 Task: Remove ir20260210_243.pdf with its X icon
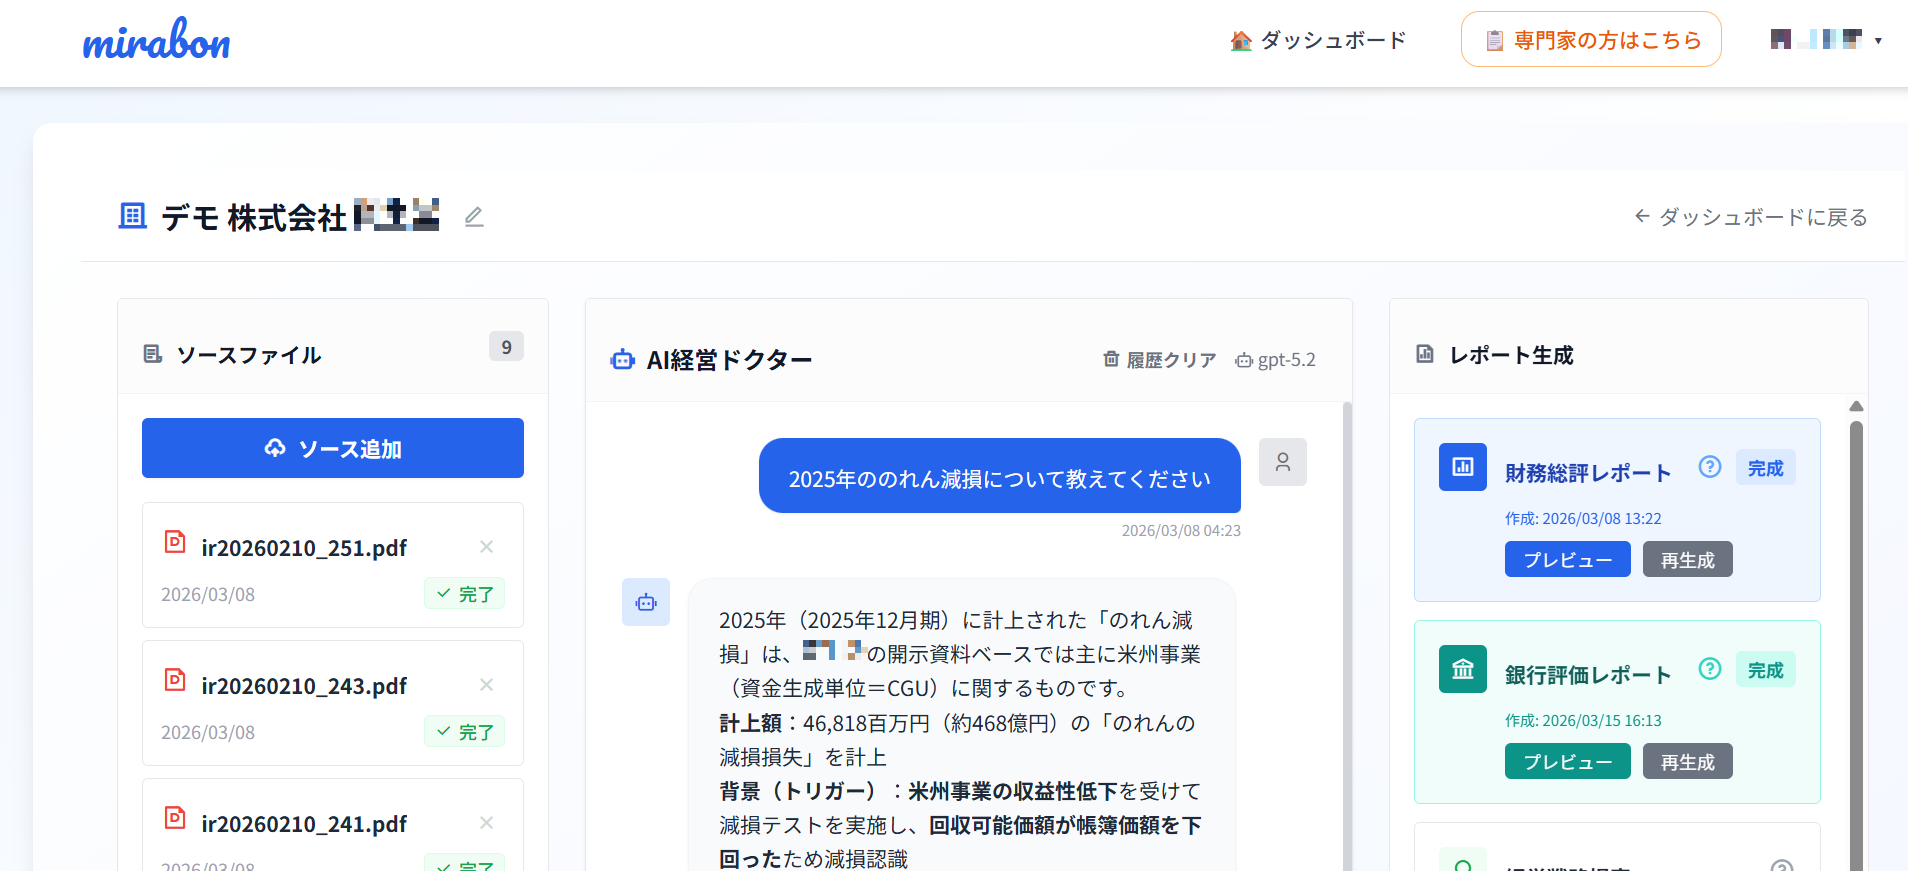point(486,684)
